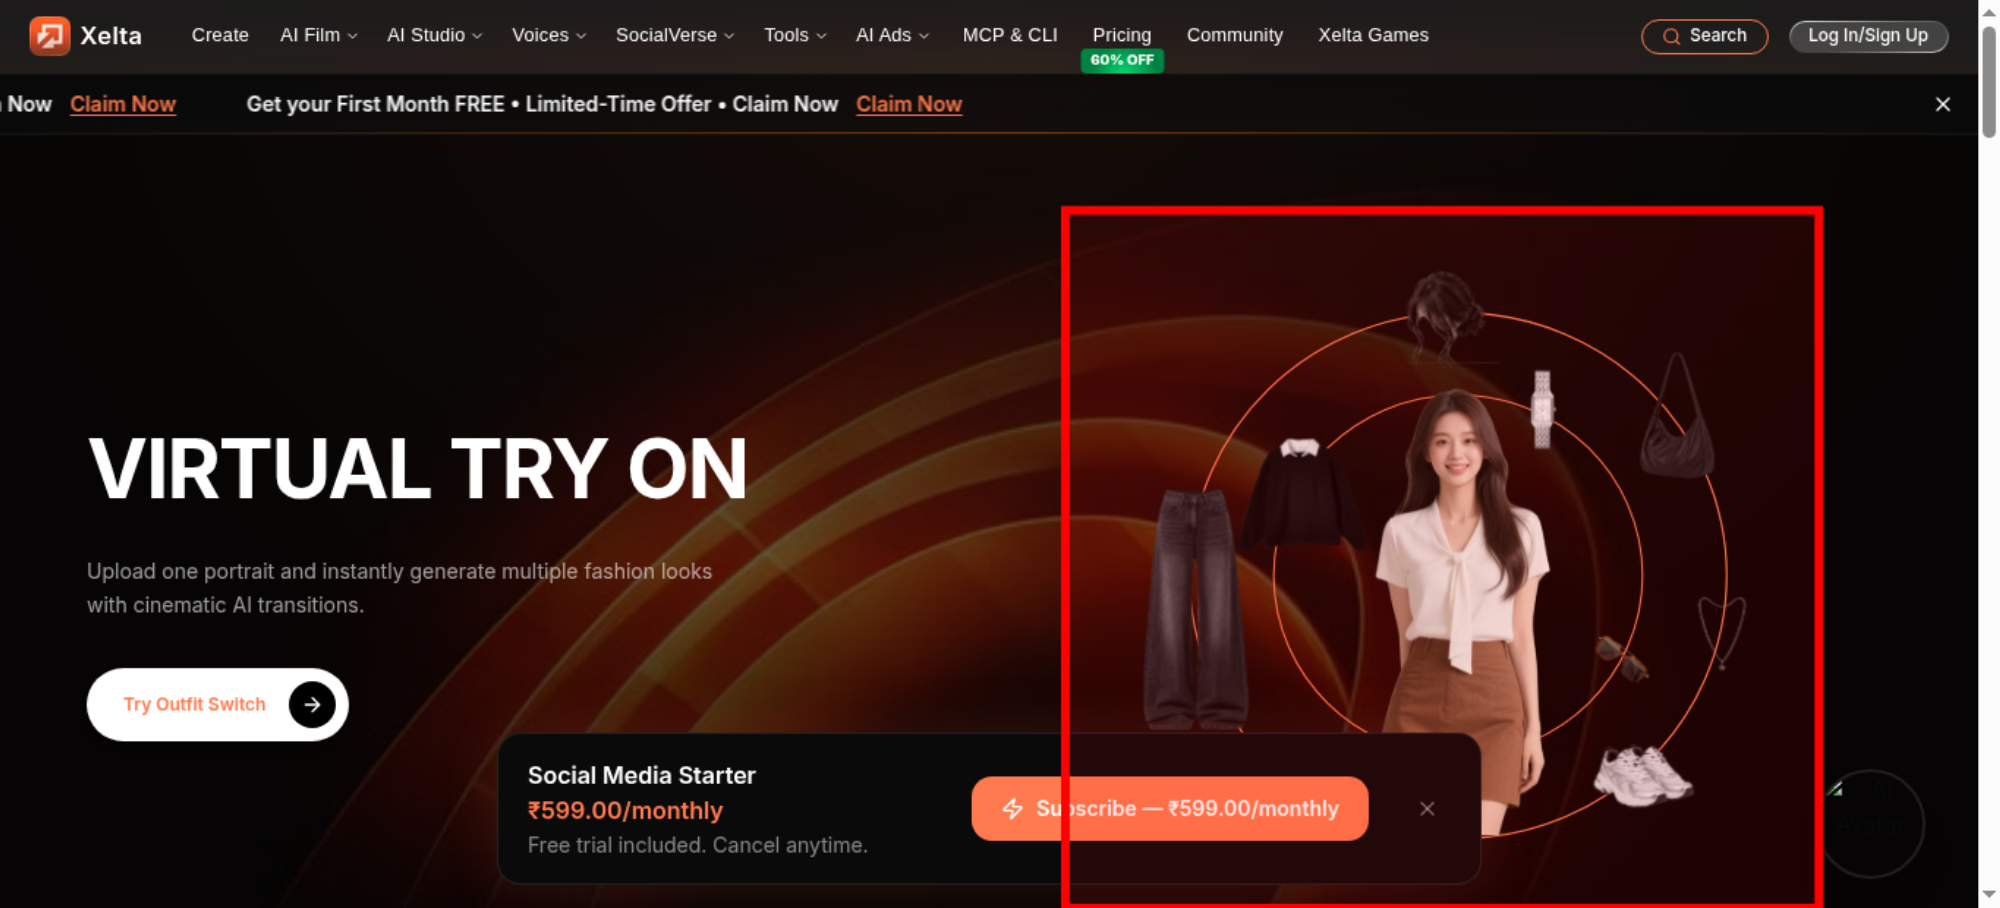Screen dimensions: 2000x908
Task: Click the page vertical scrollbar thumb
Action: [x=1989, y=80]
